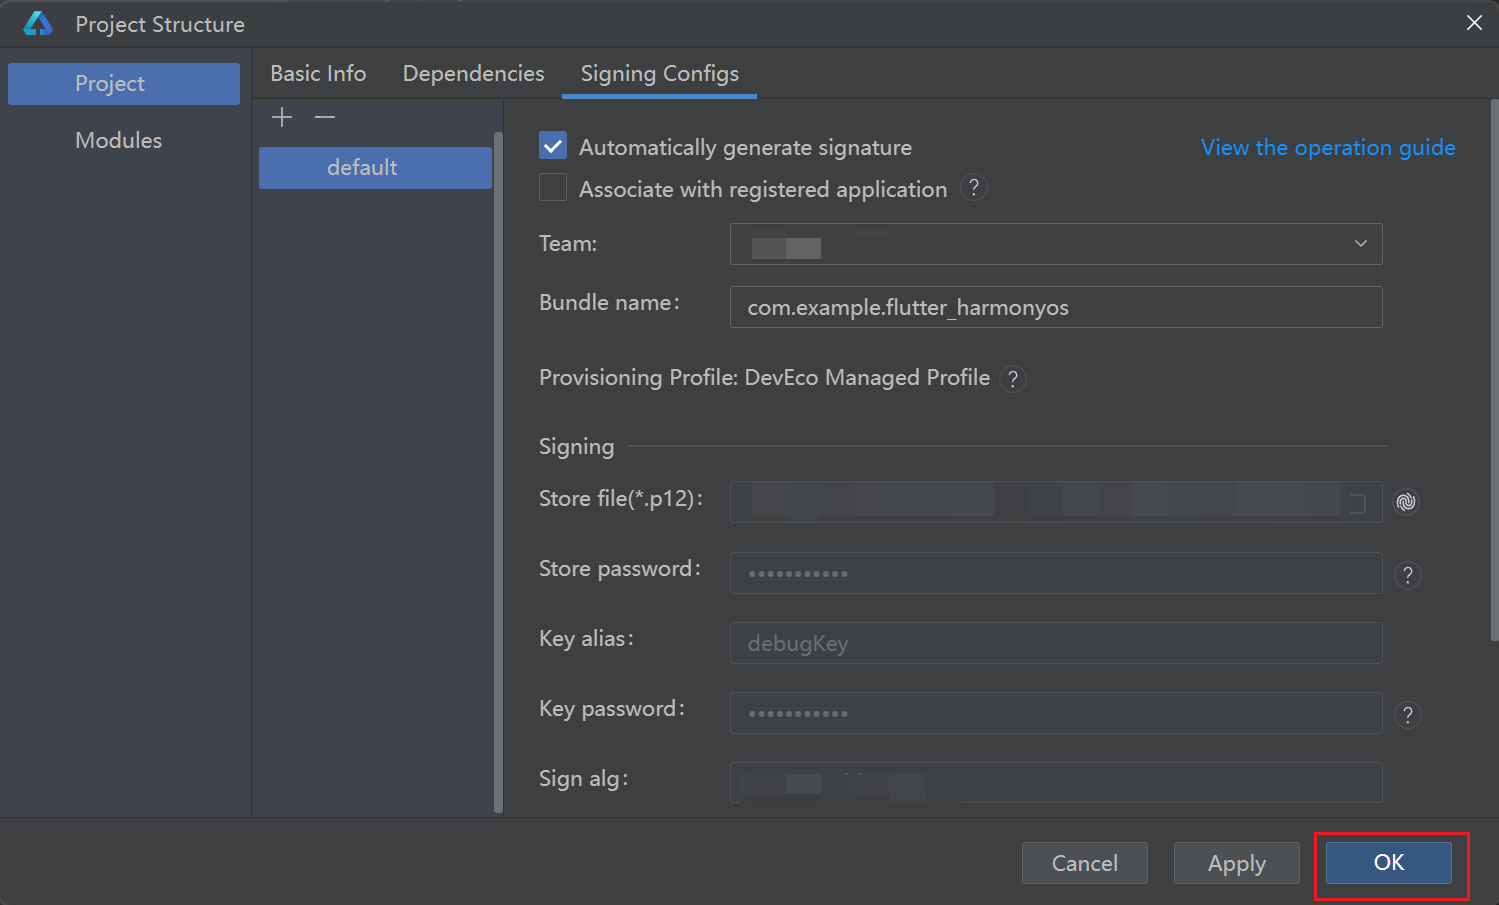Uncheck Automatically generate signature
Screen dimensions: 1499x905
[x=553, y=146]
